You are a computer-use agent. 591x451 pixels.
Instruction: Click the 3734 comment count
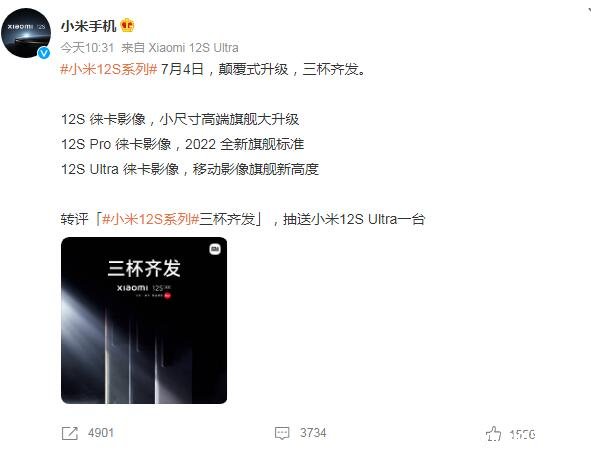coord(313,433)
